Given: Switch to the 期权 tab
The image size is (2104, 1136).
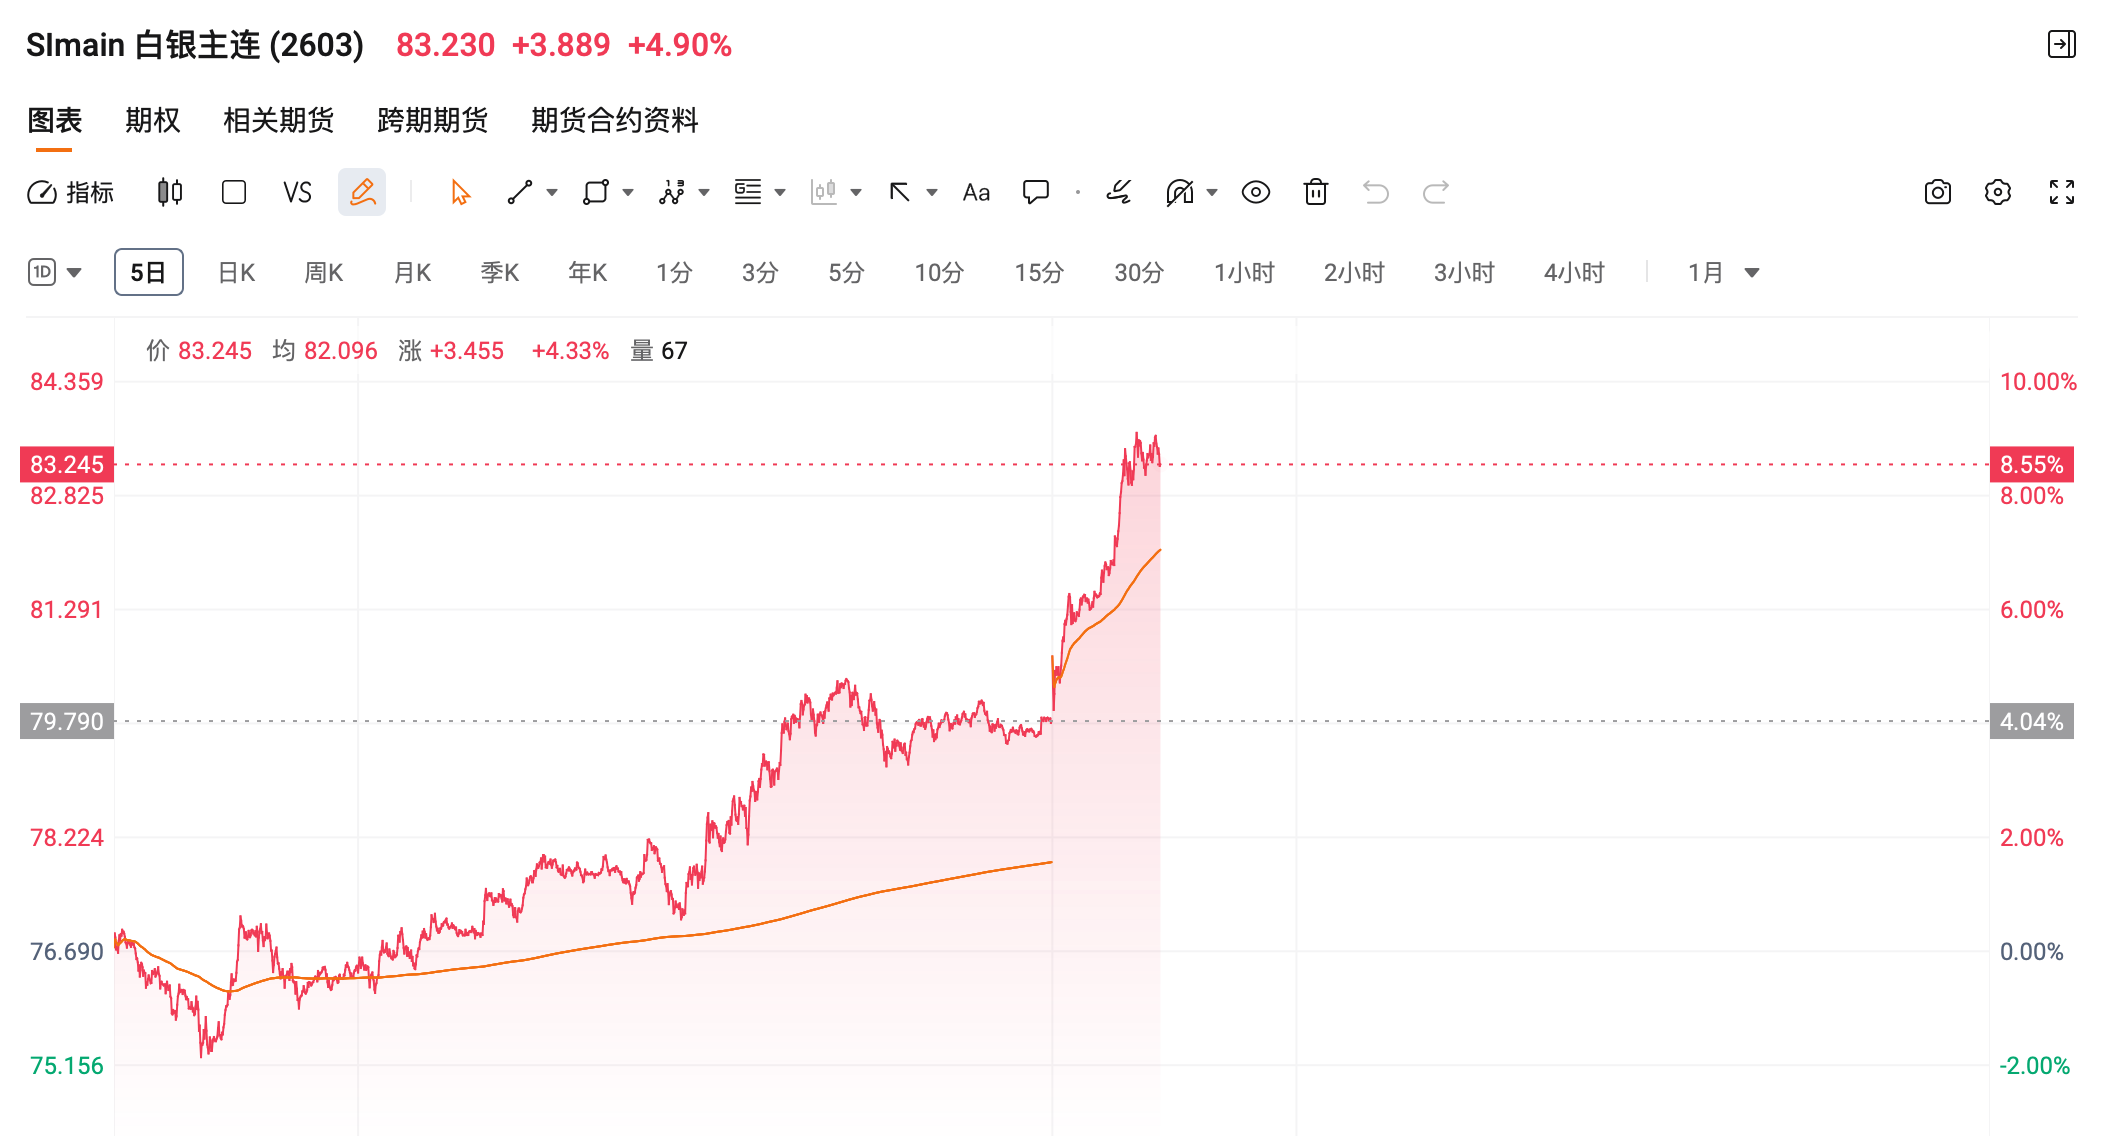Looking at the screenshot, I should (153, 120).
